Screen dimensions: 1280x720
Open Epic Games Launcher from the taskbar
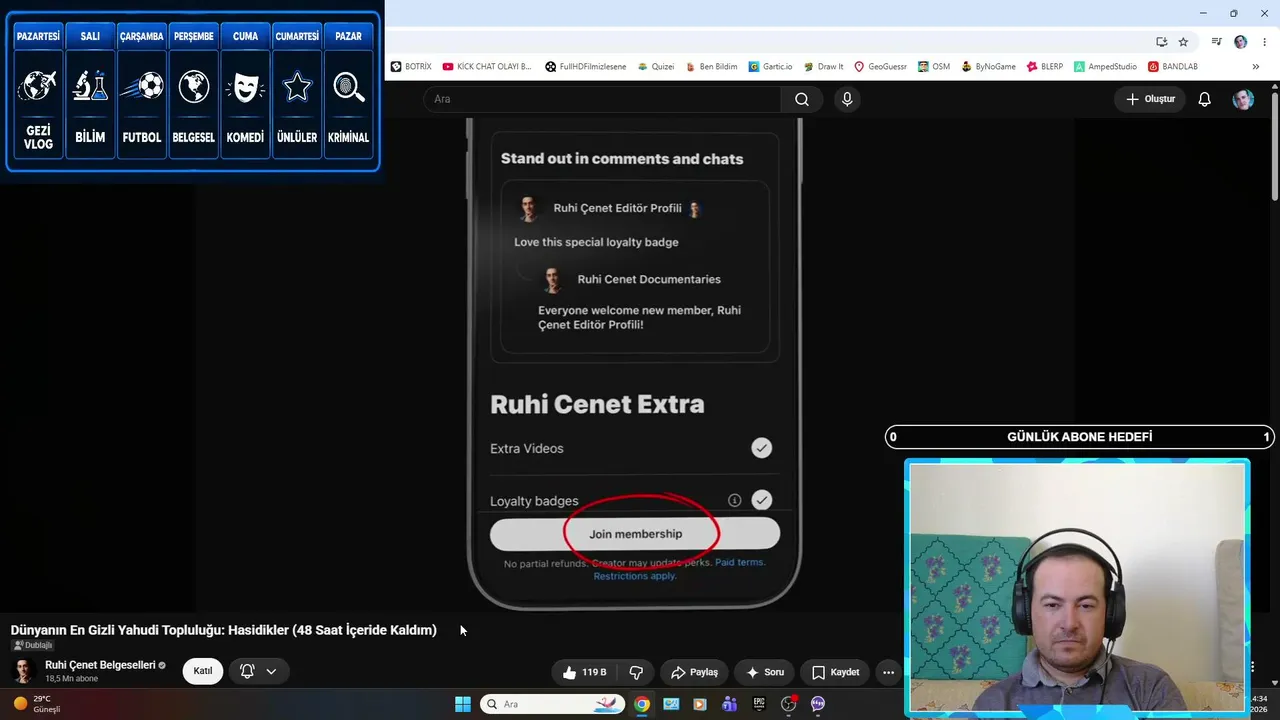[759, 704]
